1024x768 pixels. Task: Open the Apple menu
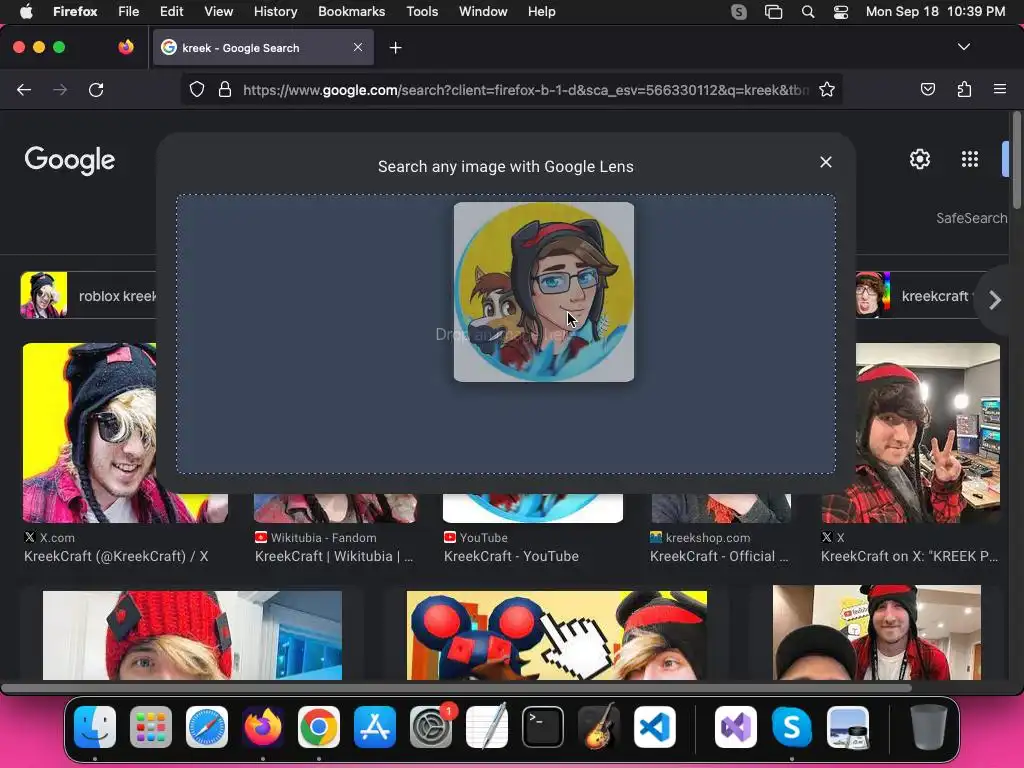[x=26, y=12]
